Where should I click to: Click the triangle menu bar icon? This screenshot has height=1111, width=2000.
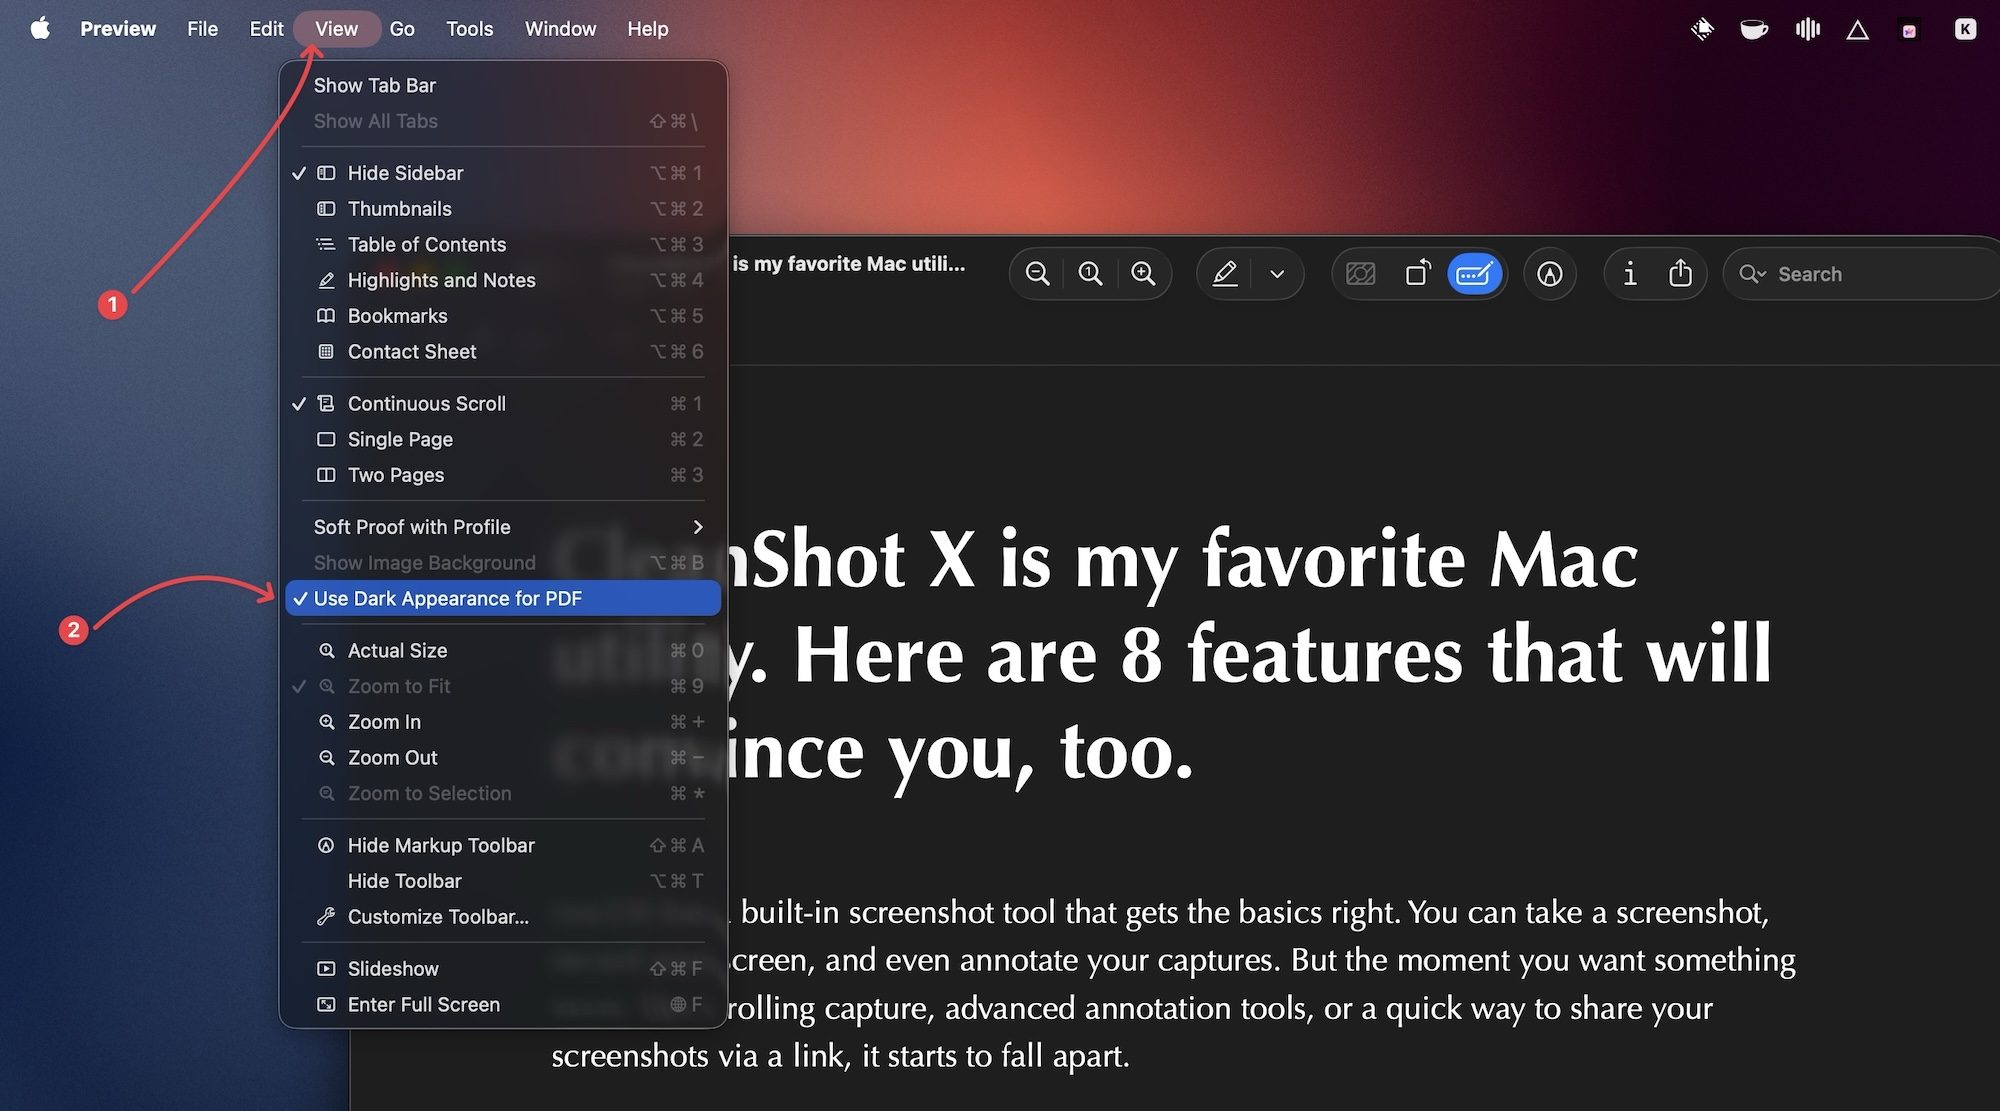point(1858,30)
